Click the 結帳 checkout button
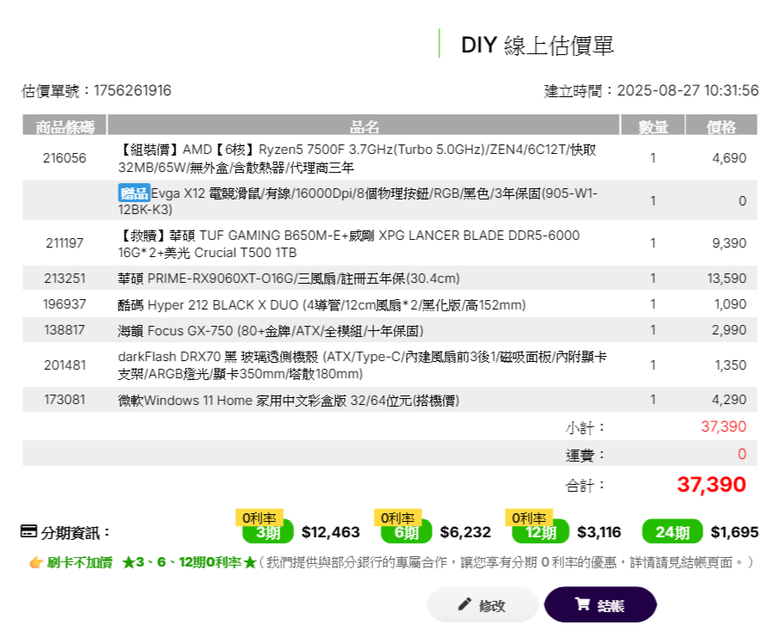780x643 pixels. (600, 604)
